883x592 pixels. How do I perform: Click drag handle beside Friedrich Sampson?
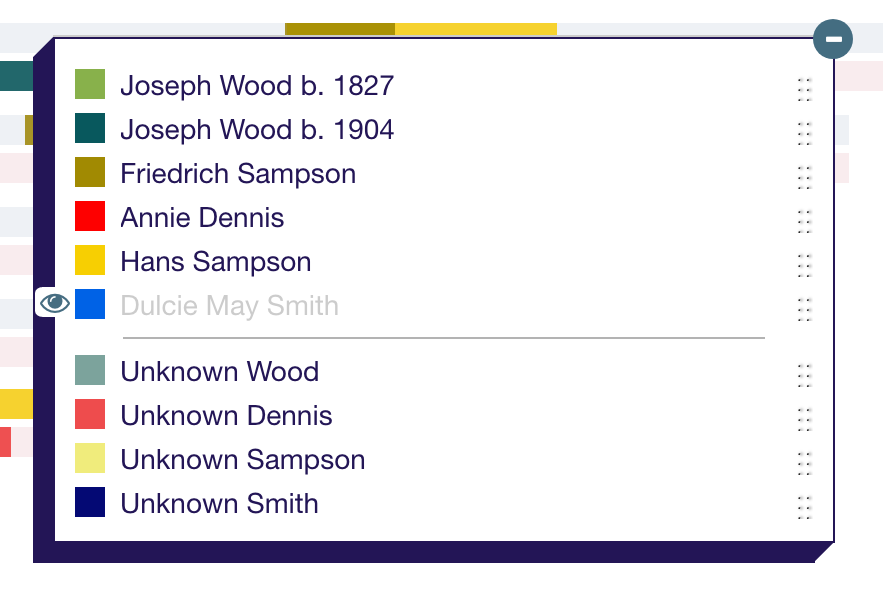tap(804, 177)
